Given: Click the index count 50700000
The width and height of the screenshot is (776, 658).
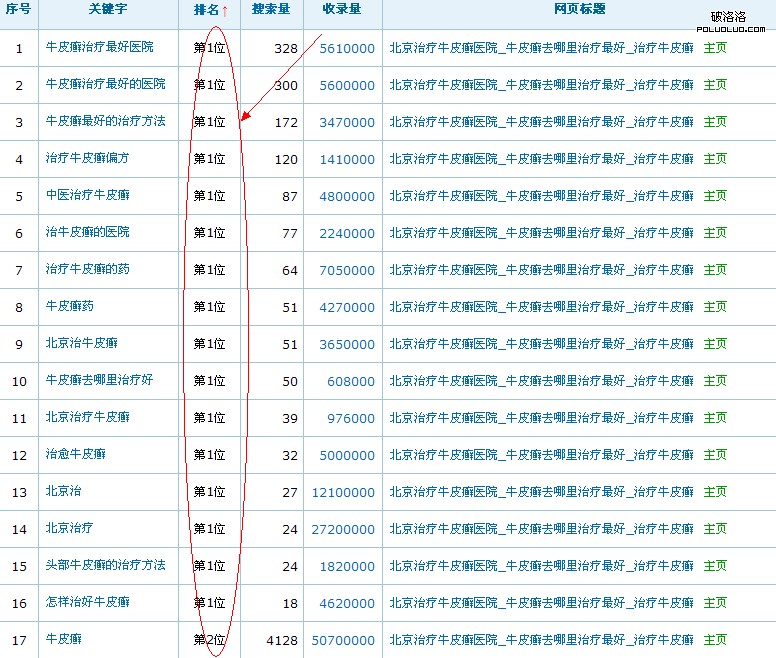Looking at the screenshot, I should (343, 640).
